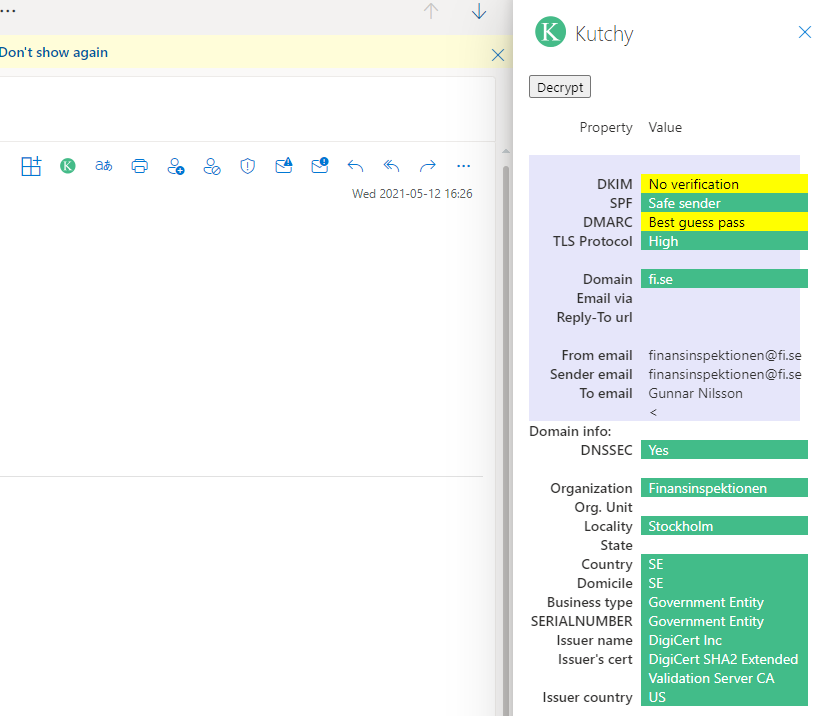Click Business type 'Government Entity' value
Image resolution: width=815 pixels, height=716 pixels.
pos(724,602)
